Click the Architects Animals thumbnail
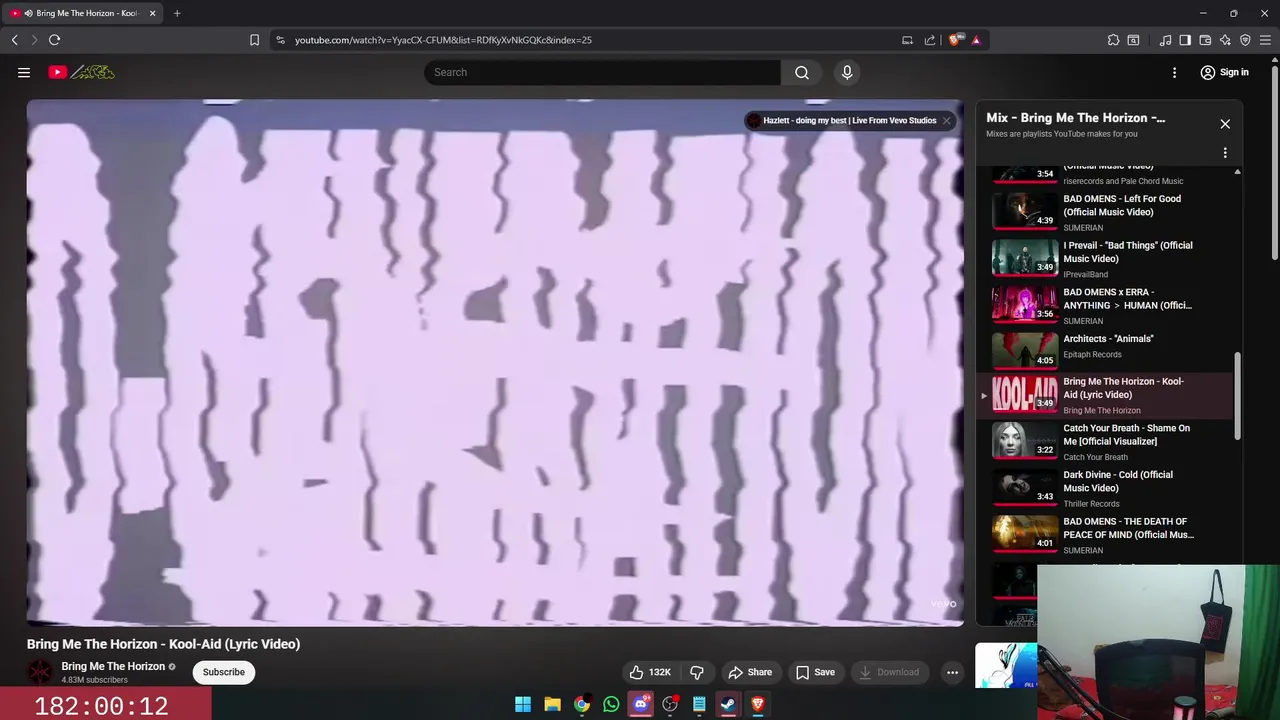 pos(1024,350)
